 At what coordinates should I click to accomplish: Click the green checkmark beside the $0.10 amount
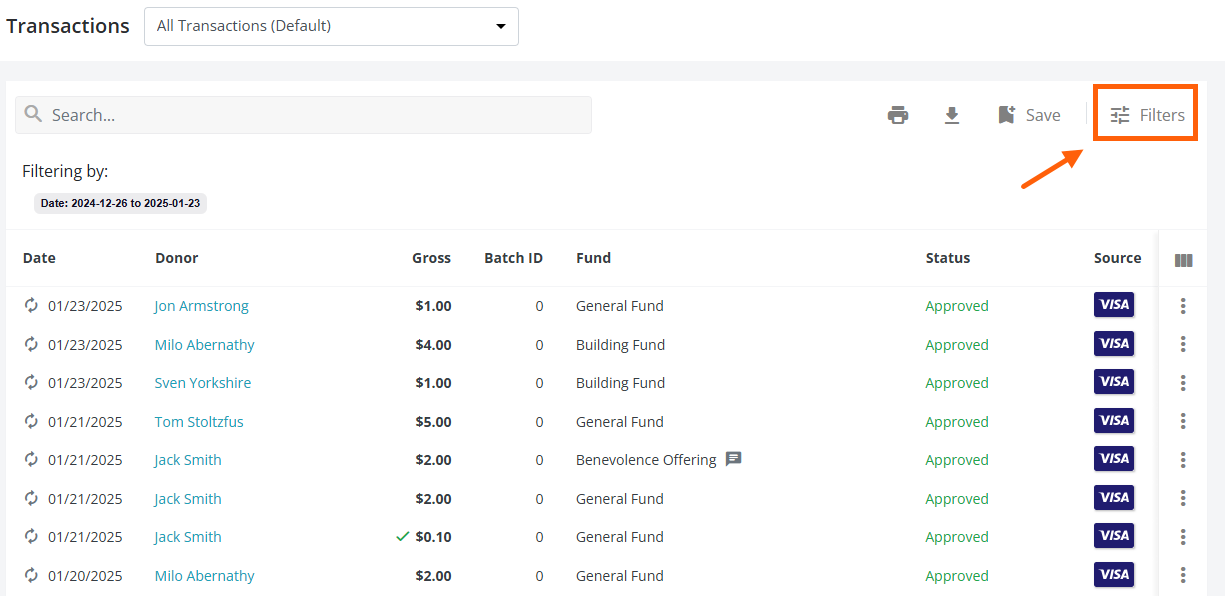403,536
